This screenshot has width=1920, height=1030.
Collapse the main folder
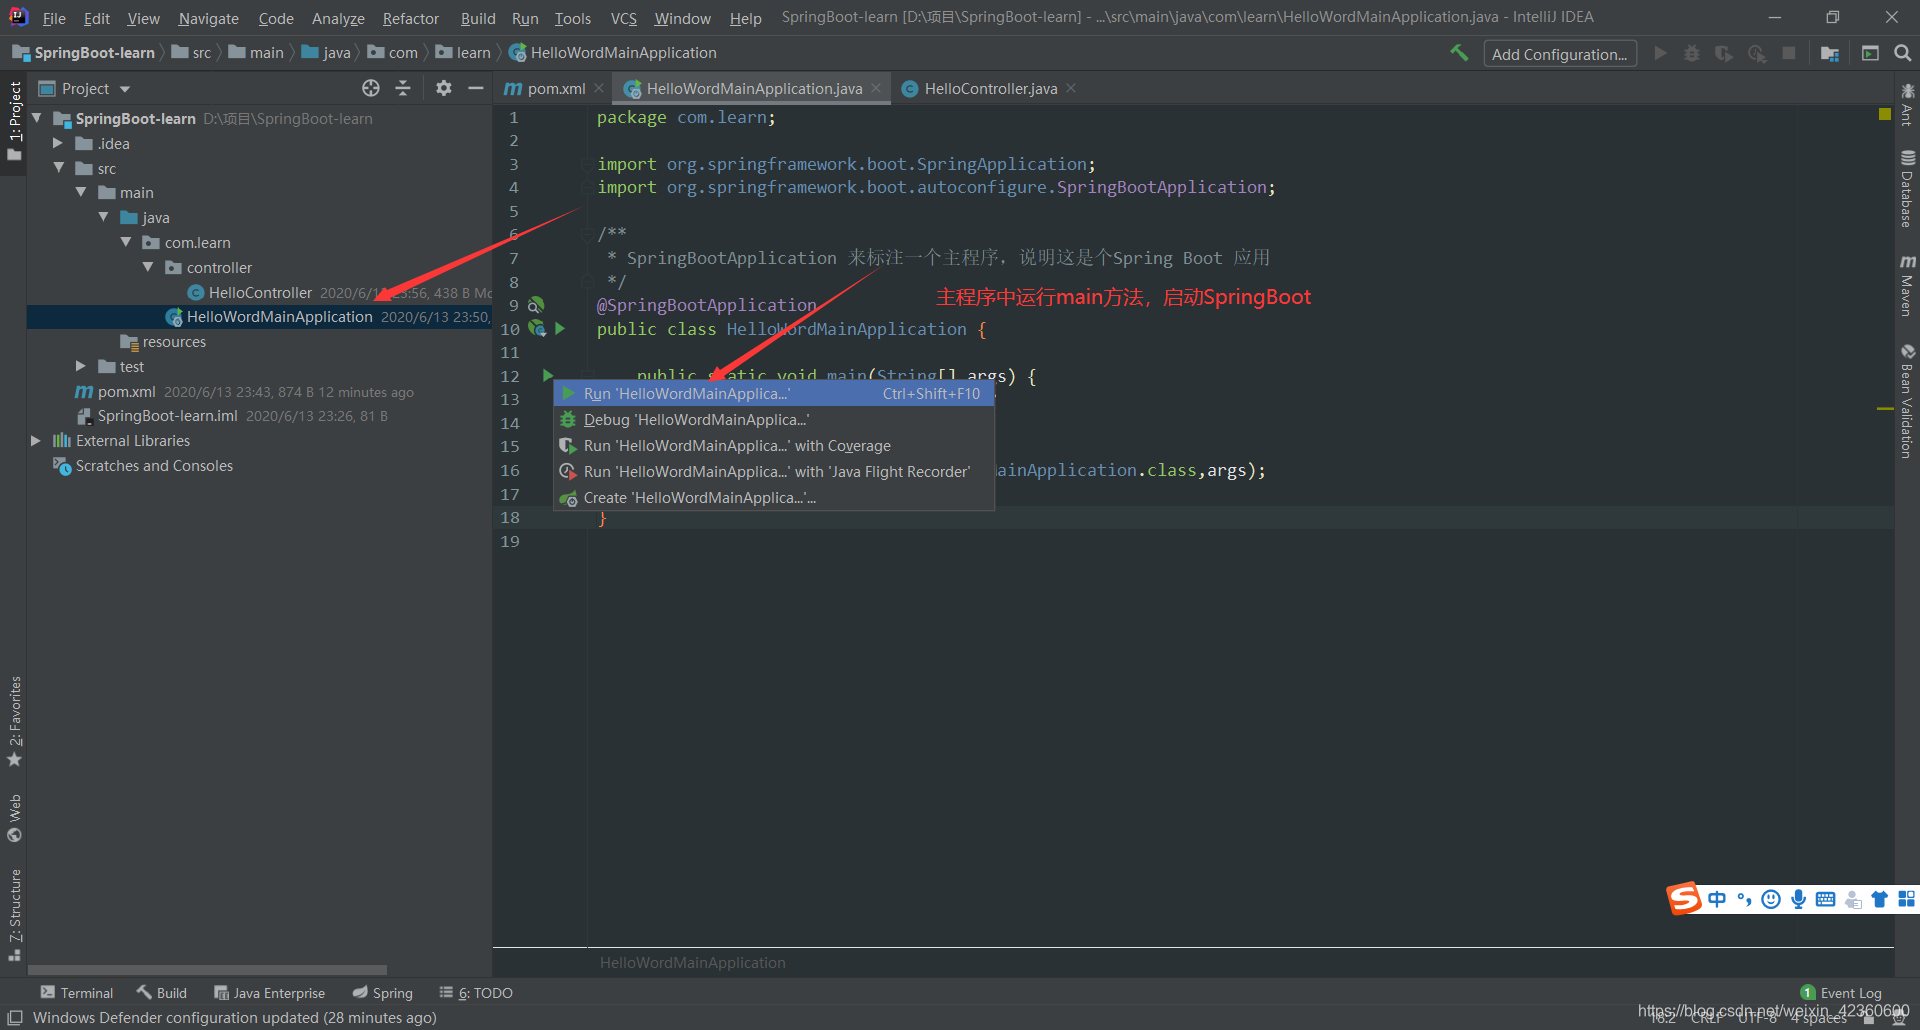point(81,192)
